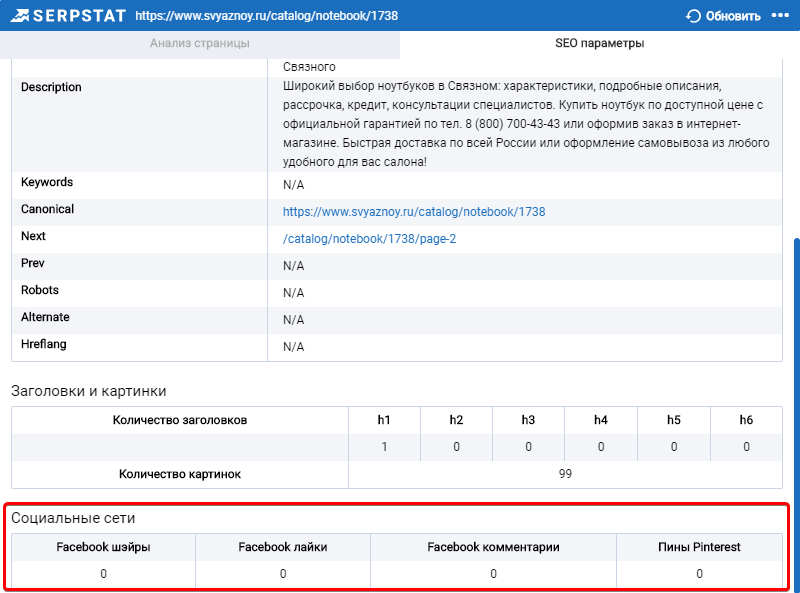Image resolution: width=800 pixels, height=593 pixels.
Task: Click the Заголовки и картинки section heading
Action: tap(89, 391)
